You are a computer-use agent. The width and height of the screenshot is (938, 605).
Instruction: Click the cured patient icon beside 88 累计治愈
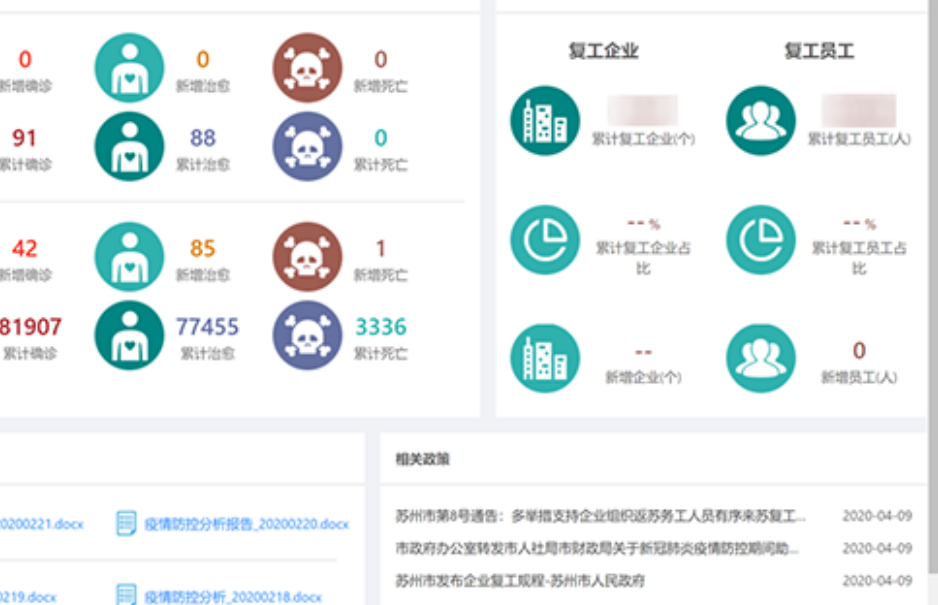(x=128, y=146)
